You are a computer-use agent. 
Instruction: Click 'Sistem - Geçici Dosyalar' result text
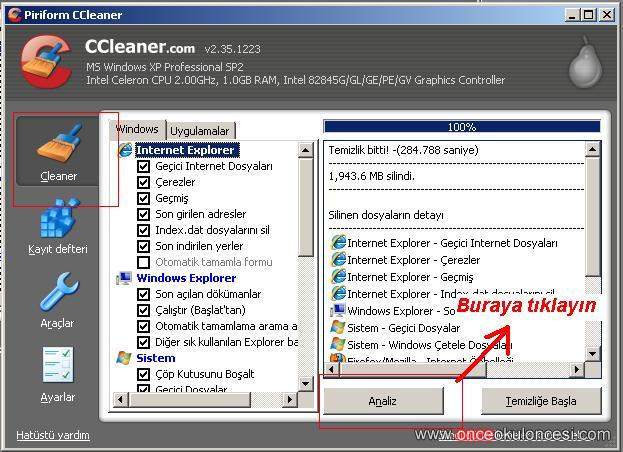coord(404,328)
